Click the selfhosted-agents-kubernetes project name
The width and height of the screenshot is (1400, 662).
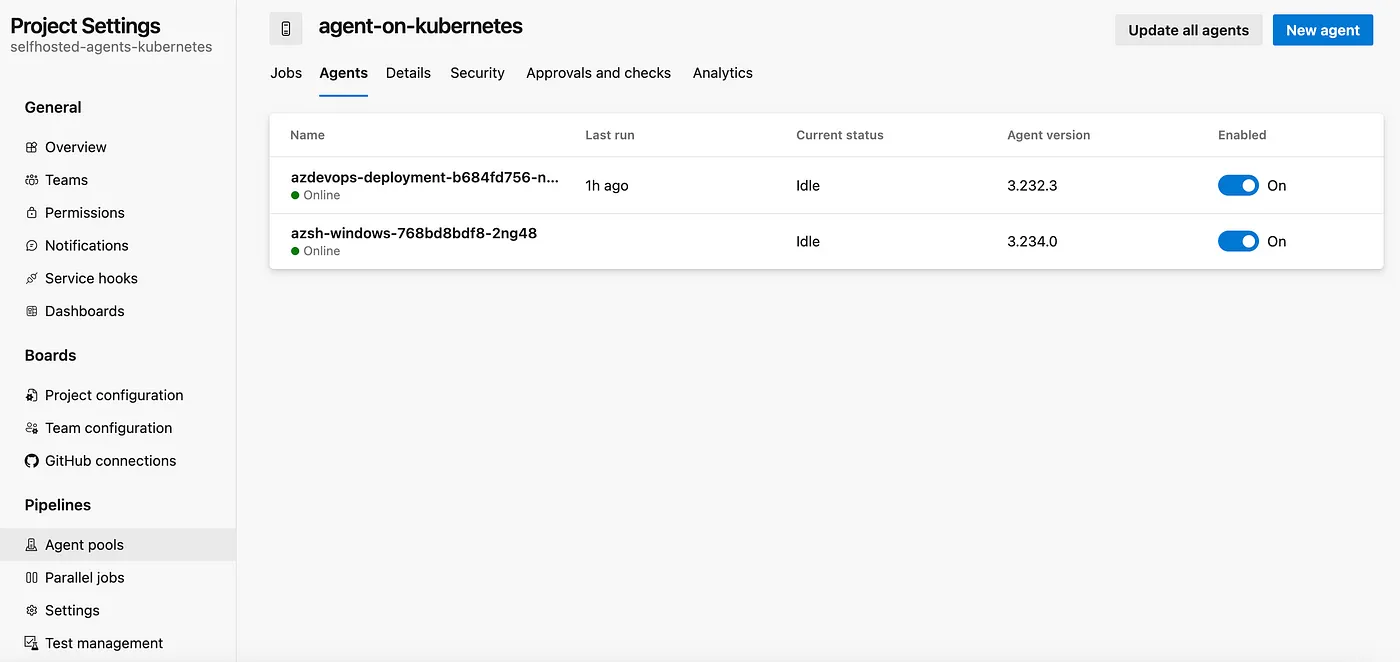[111, 47]
